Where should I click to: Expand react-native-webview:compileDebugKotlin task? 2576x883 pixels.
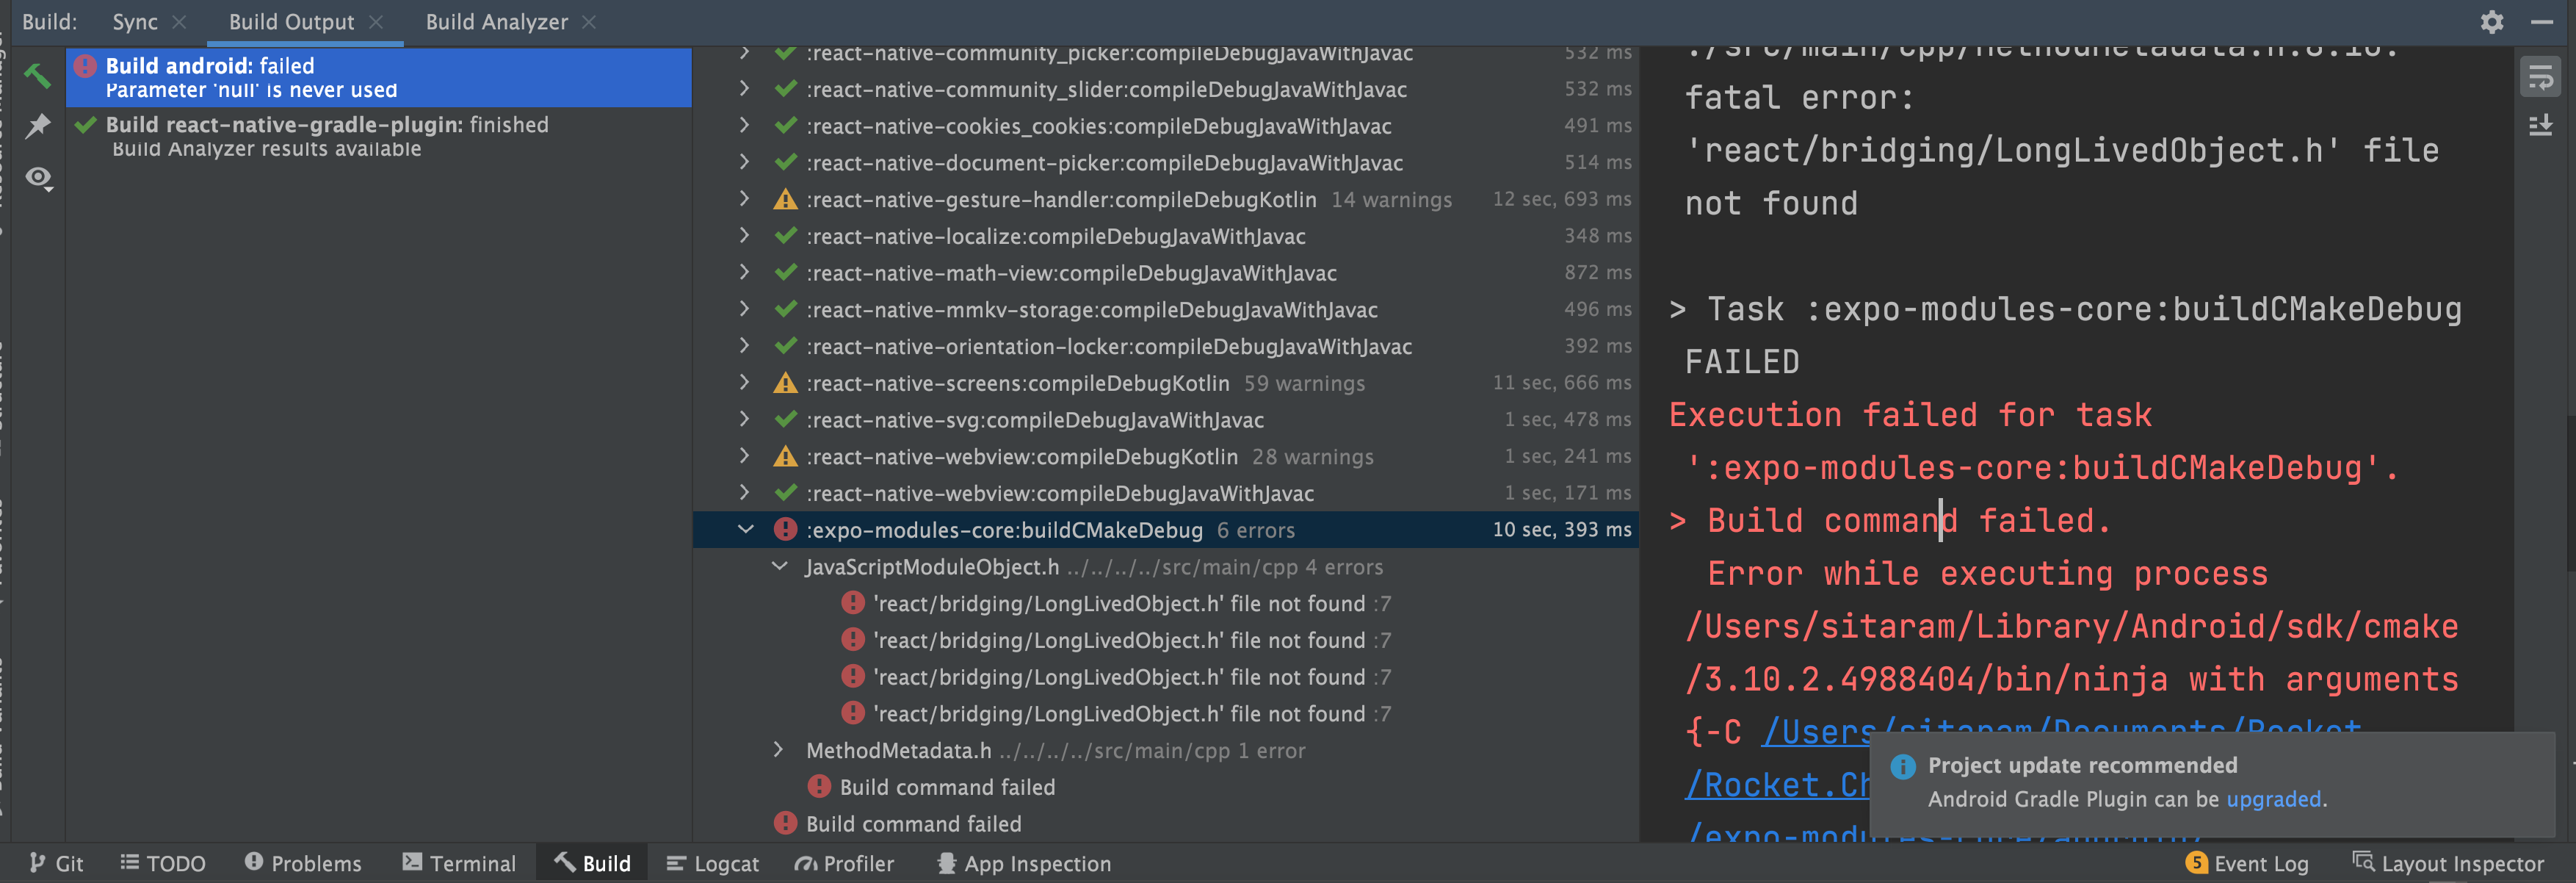point(744,456)
